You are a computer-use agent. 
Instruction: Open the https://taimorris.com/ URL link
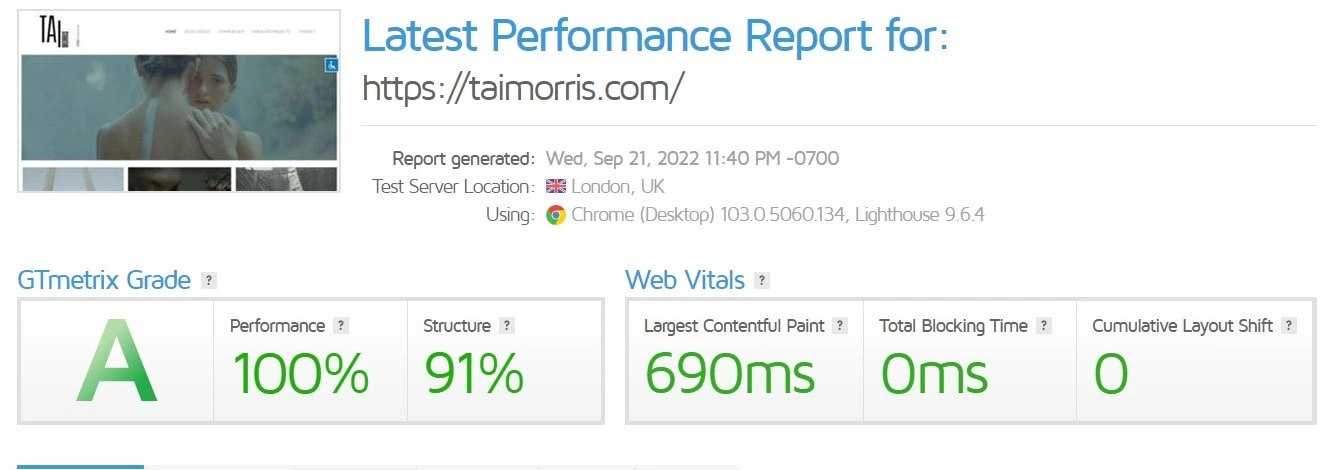pos(523,89)
